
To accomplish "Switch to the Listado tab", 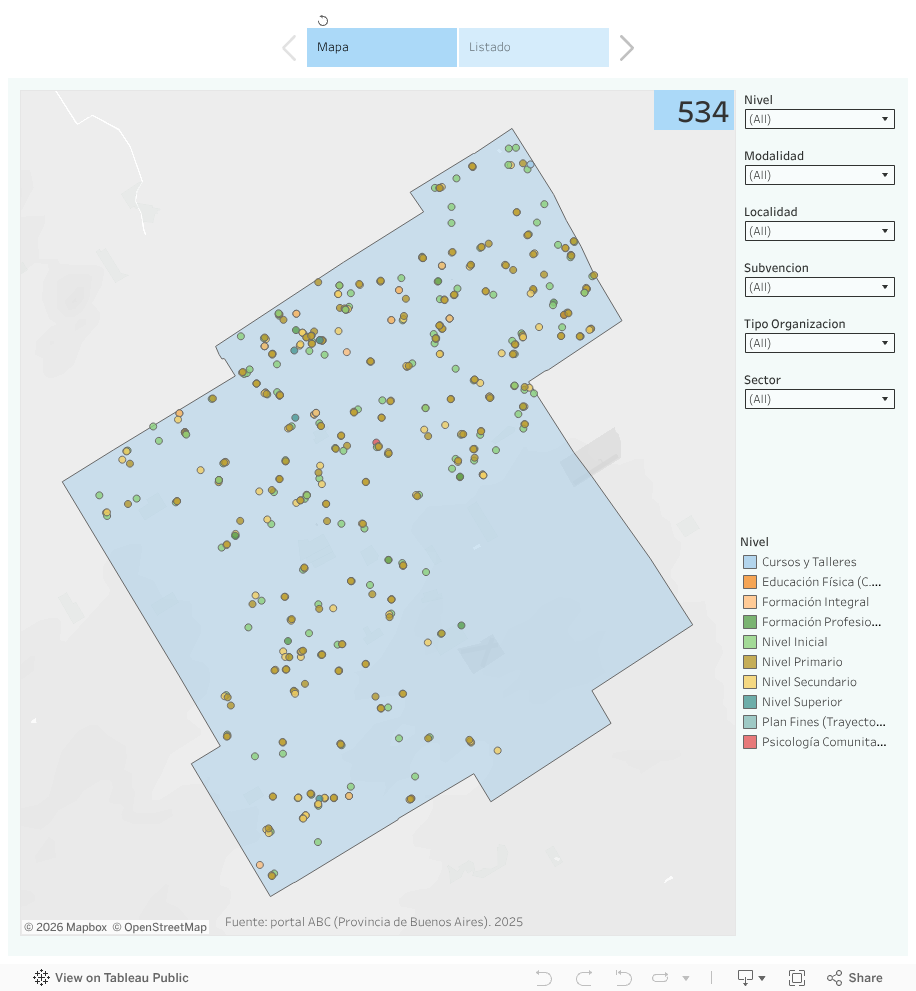I will (534, 47).
